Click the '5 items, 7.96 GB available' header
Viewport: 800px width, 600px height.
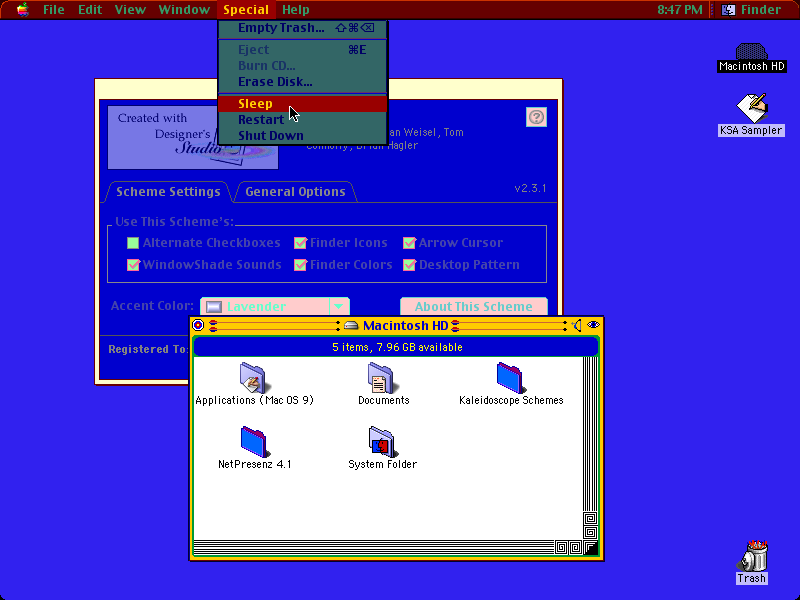coord(397,347)
